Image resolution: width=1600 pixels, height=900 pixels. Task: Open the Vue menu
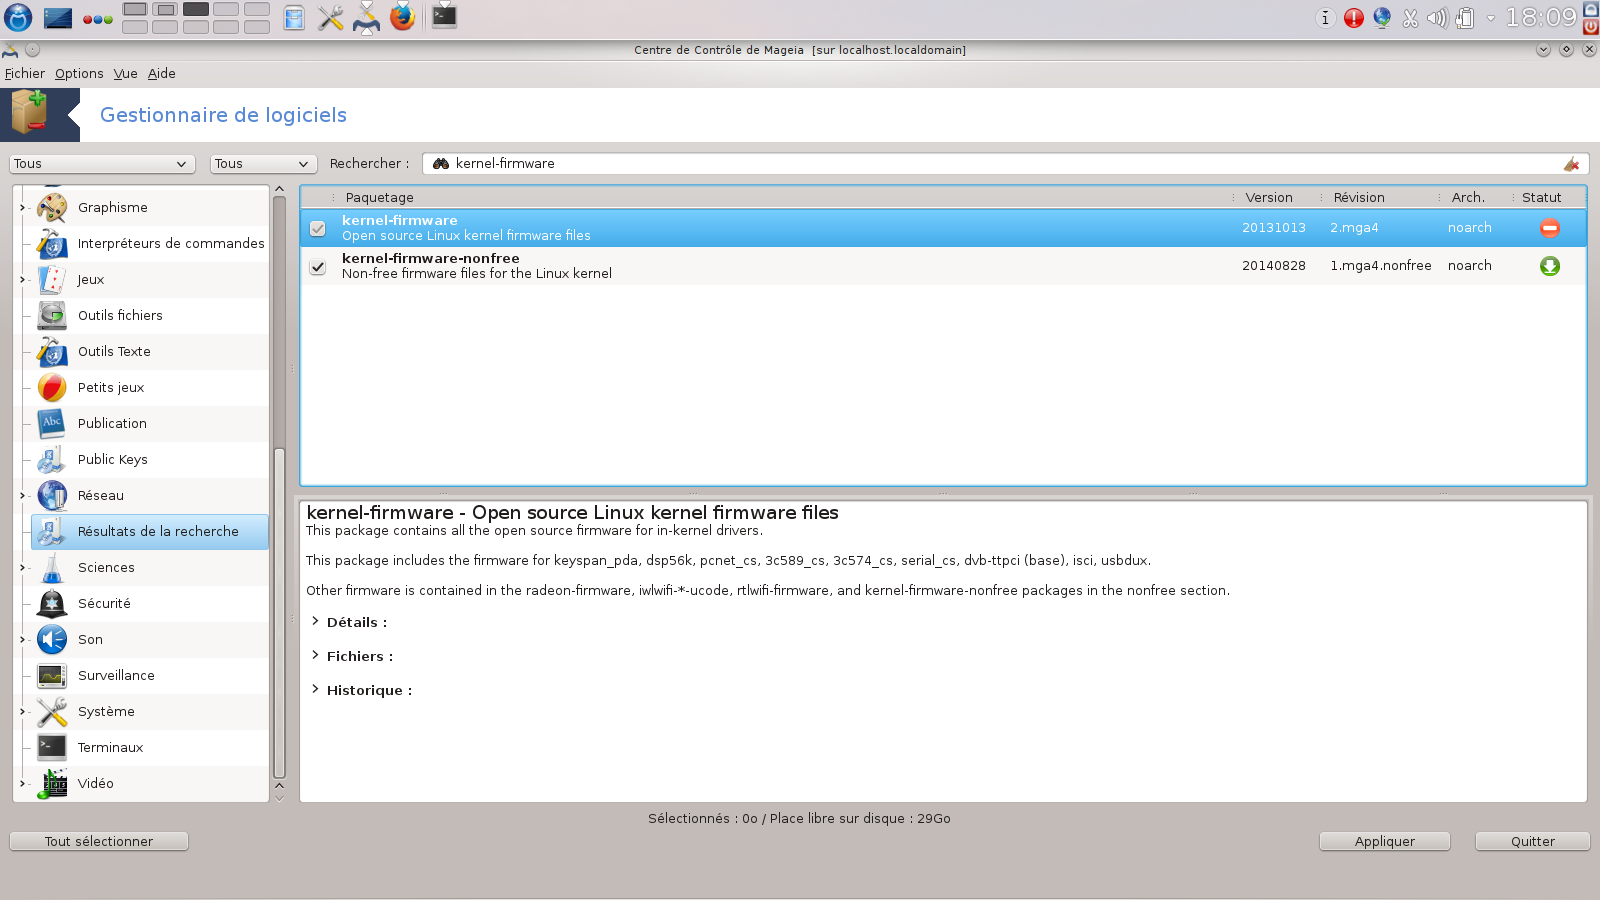click(x=125, y=73)
